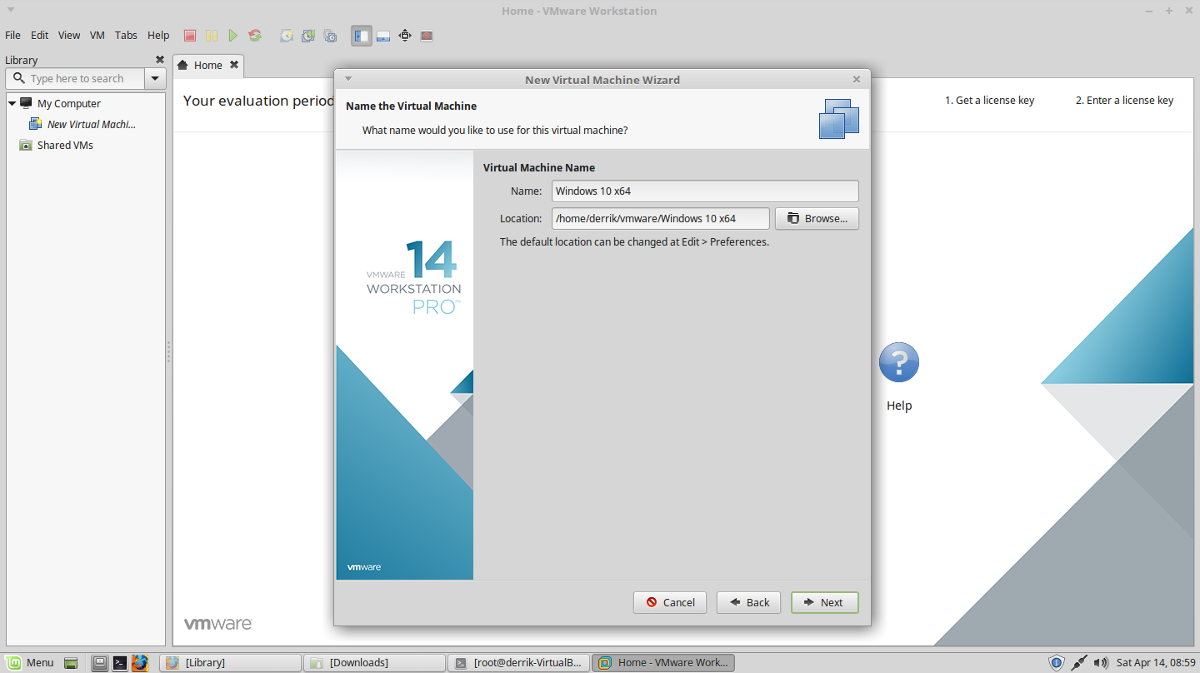
Task: Toggle the thumbnail bar view
Action: tap(383, 35)
